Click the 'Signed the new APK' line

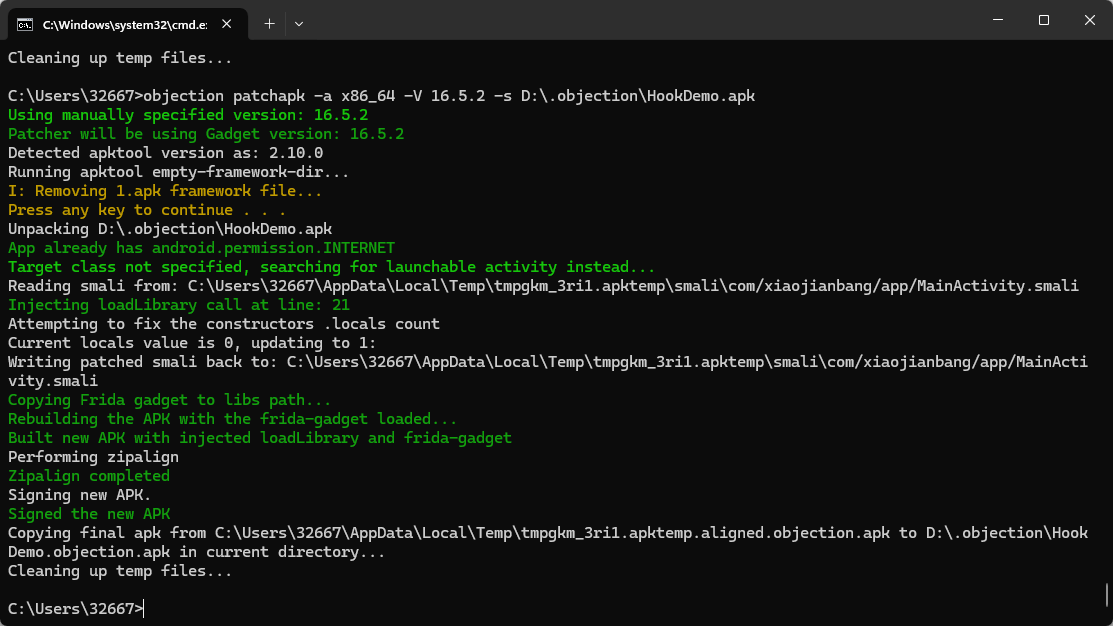coord(89,514)
